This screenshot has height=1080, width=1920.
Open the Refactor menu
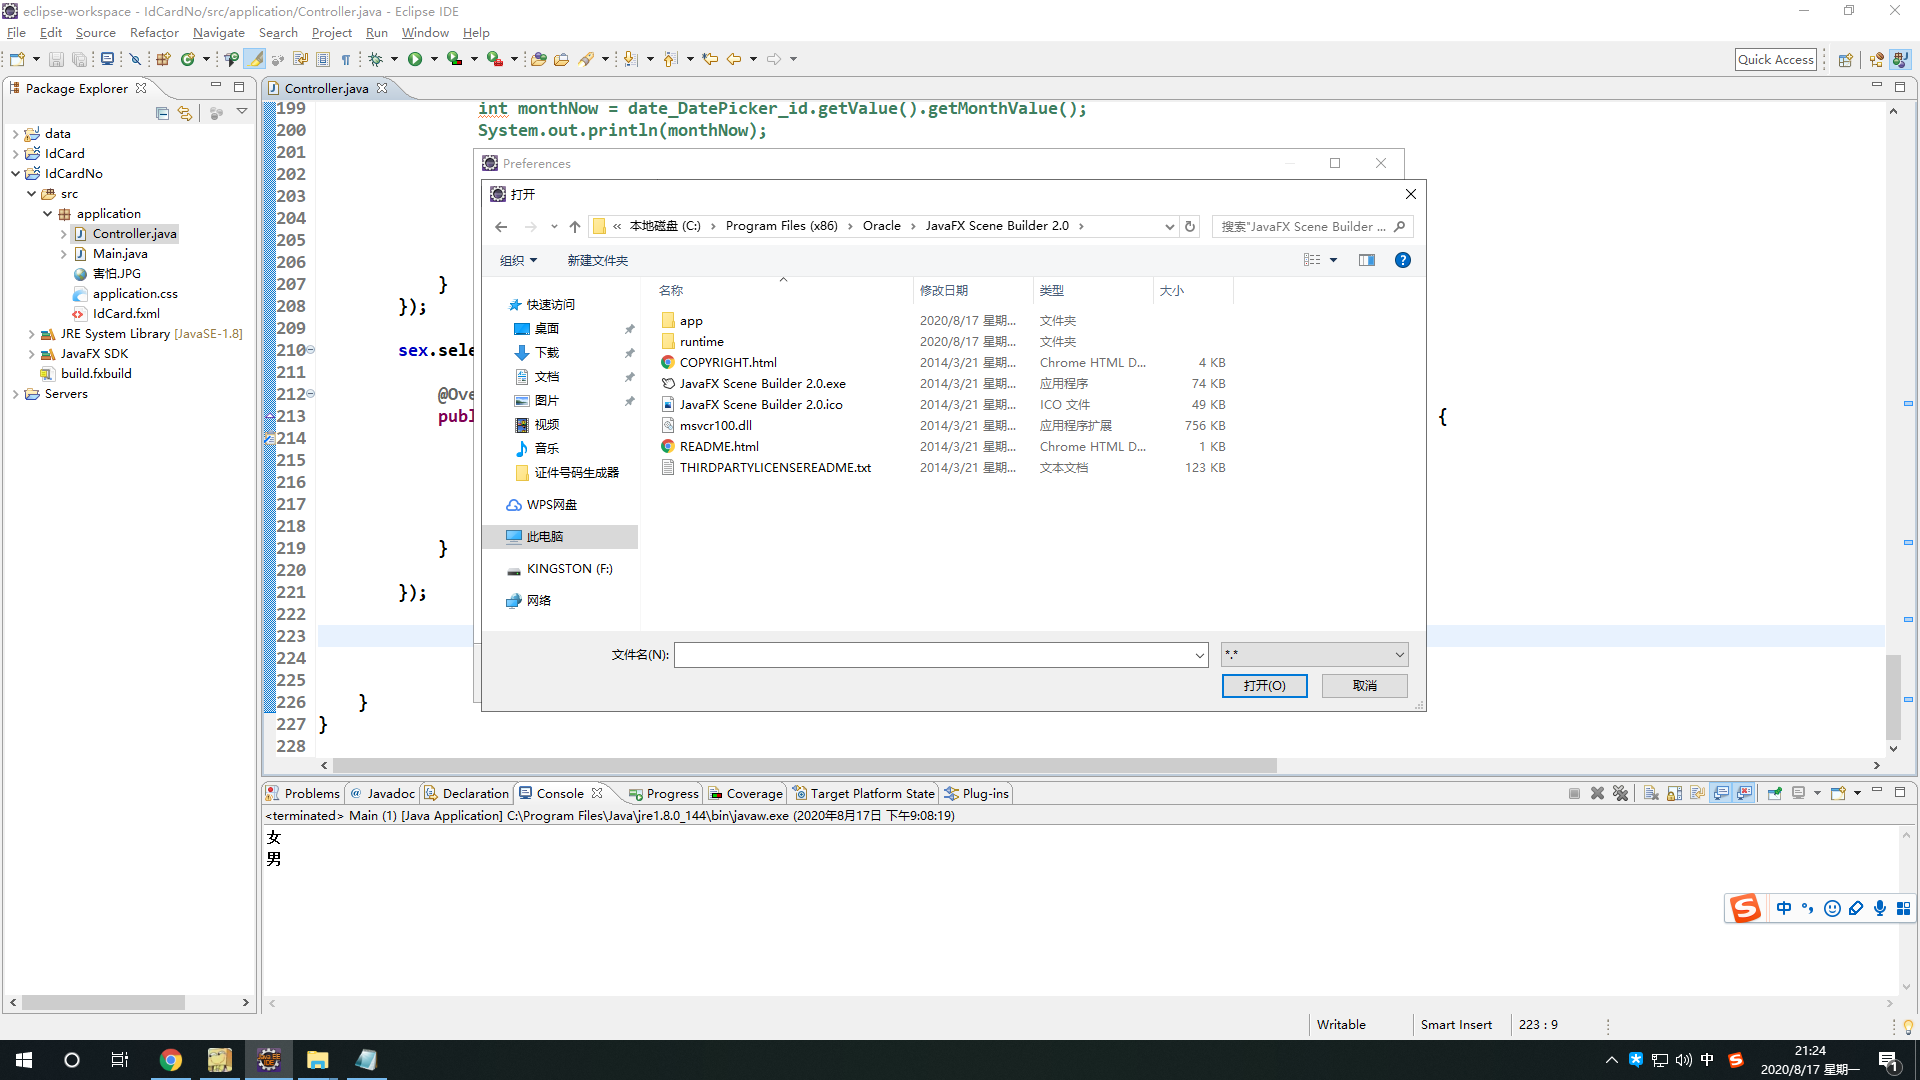[x=154, y=33]
